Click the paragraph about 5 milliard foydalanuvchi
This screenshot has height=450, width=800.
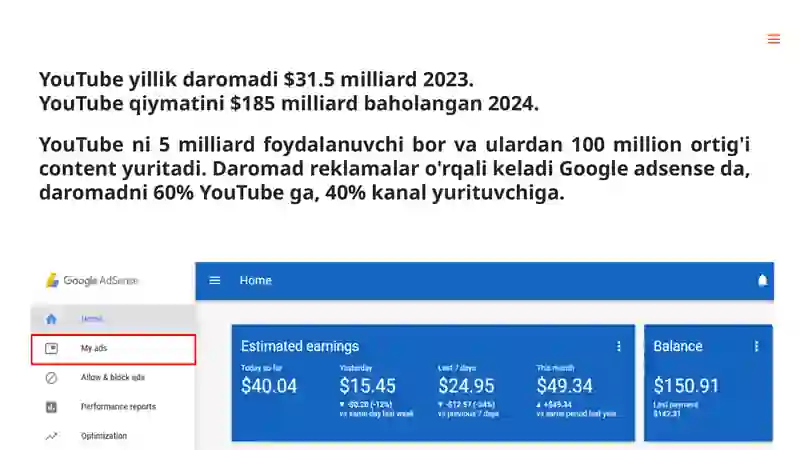click(x=394, y=168)
